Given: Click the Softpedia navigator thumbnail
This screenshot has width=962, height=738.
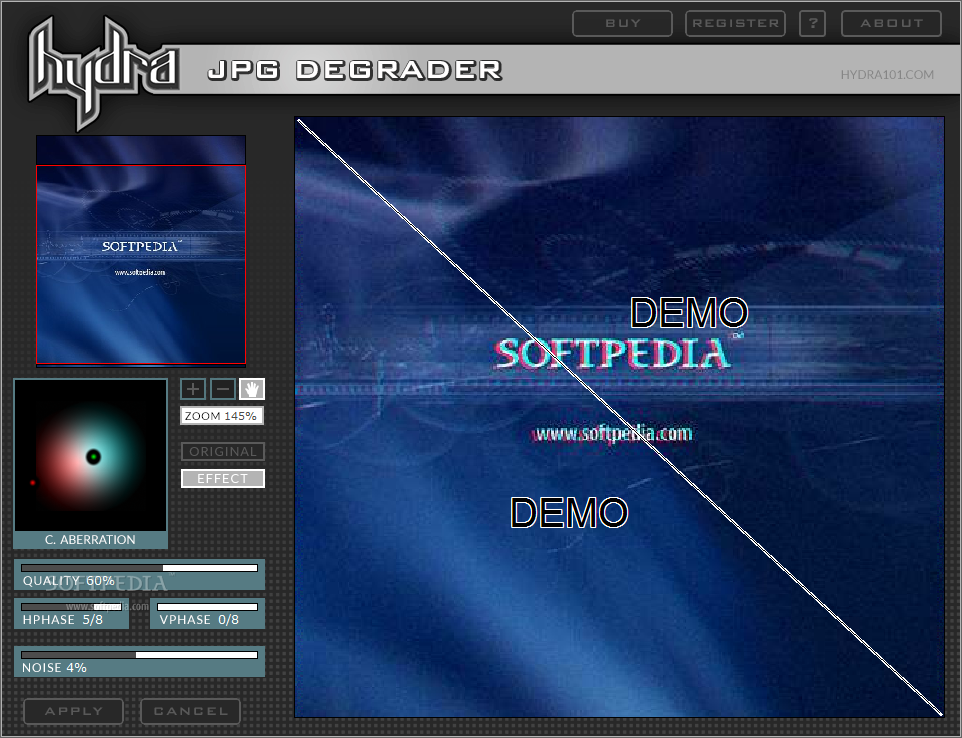Looking at the screenshot, I should (141, 251).
